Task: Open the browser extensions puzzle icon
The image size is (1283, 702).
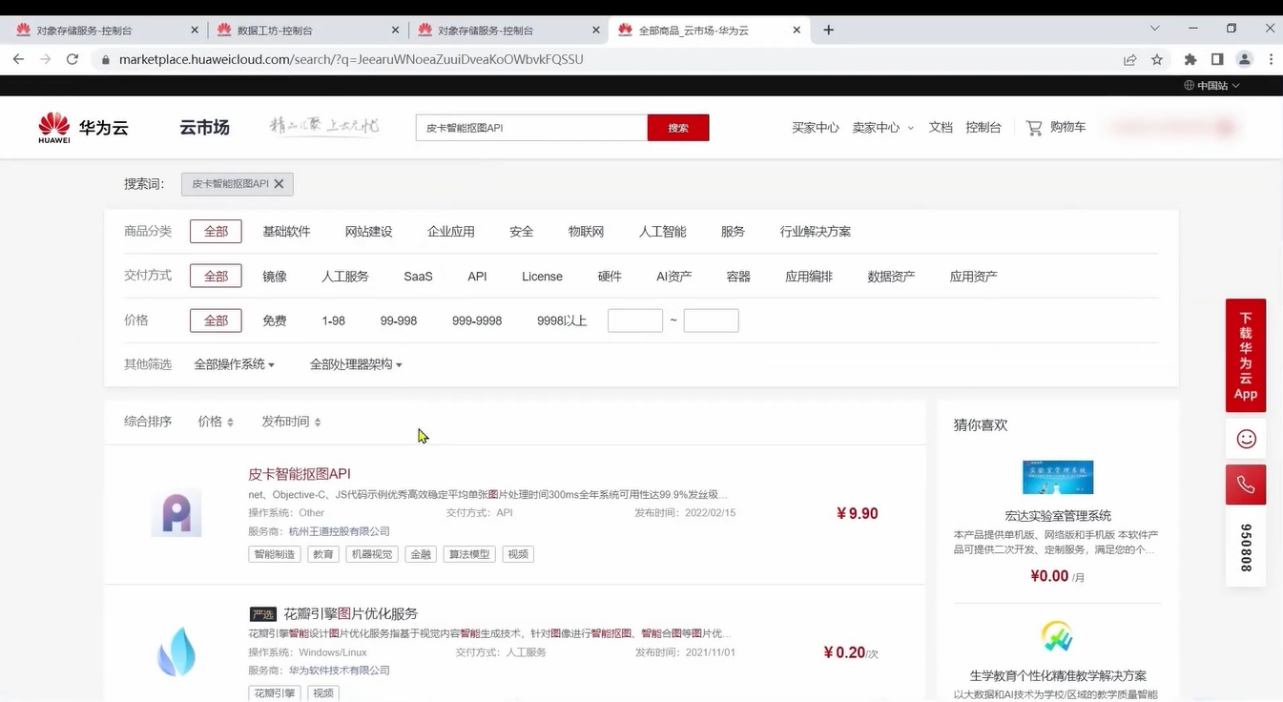Action: (x=1190, y=59)
